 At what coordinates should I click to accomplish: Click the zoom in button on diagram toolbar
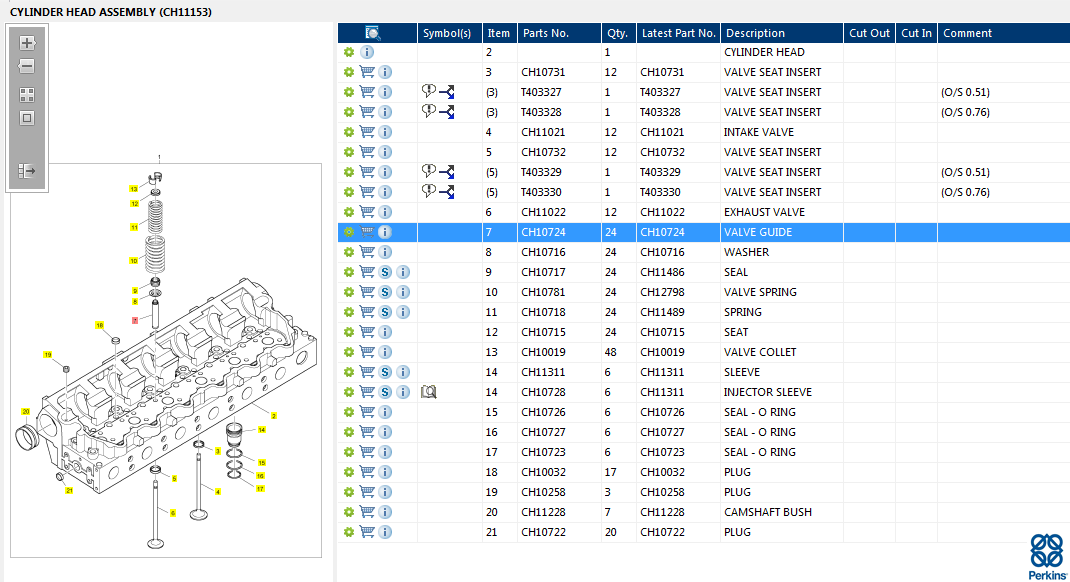[x=27, y=43]
